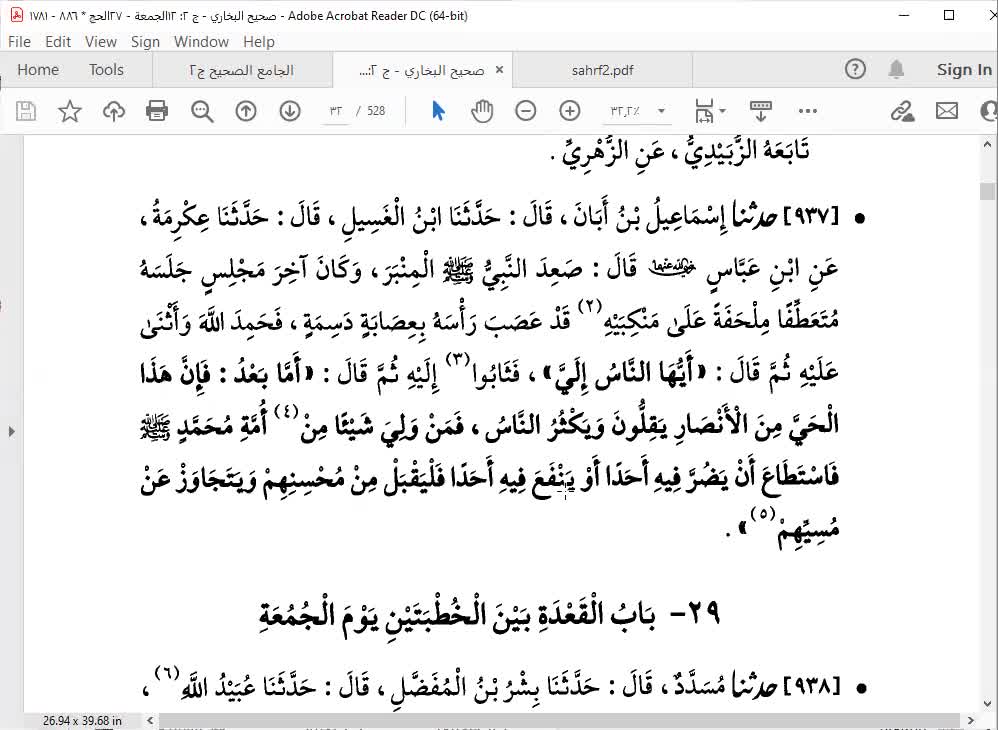Click the fit page scrolling icon
The image size is (998, 730).
(x=704, y=111)
